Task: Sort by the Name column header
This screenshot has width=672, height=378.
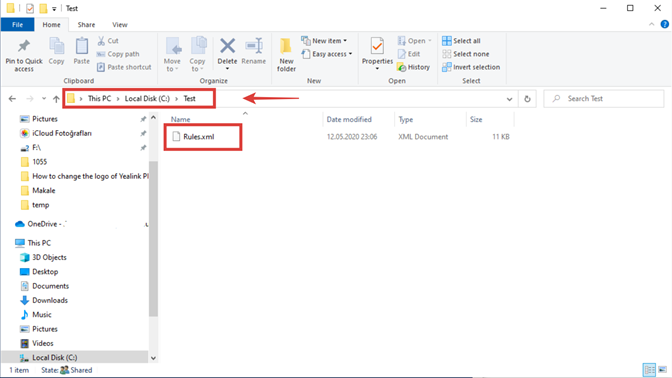Action: coord(180,120)
